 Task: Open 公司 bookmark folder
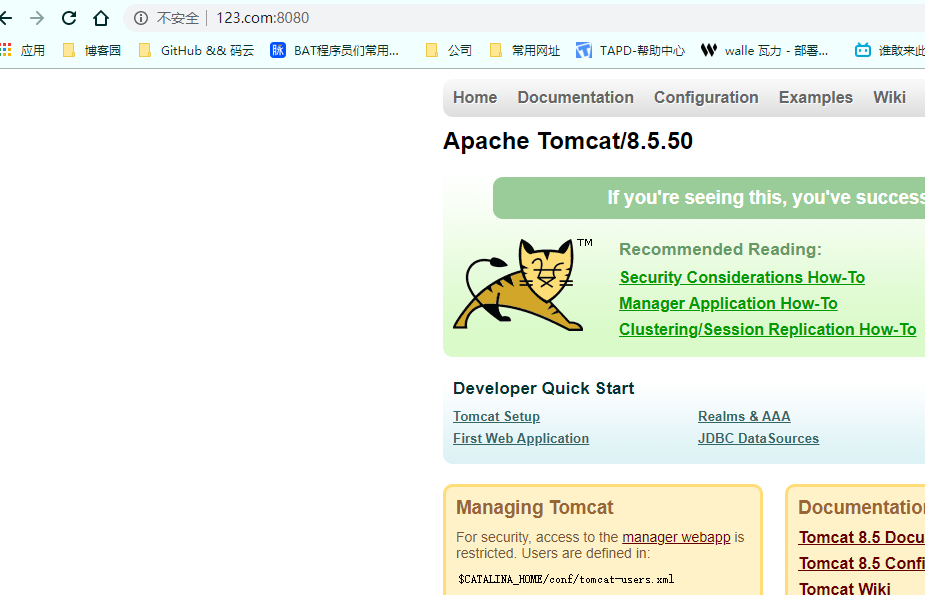pyautogui.click(x=449, y=51)
